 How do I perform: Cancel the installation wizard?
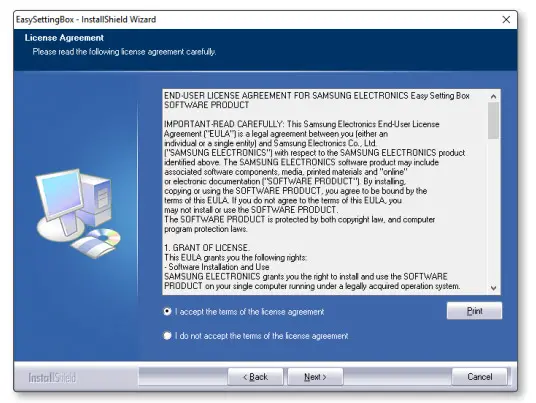[479, 377]
